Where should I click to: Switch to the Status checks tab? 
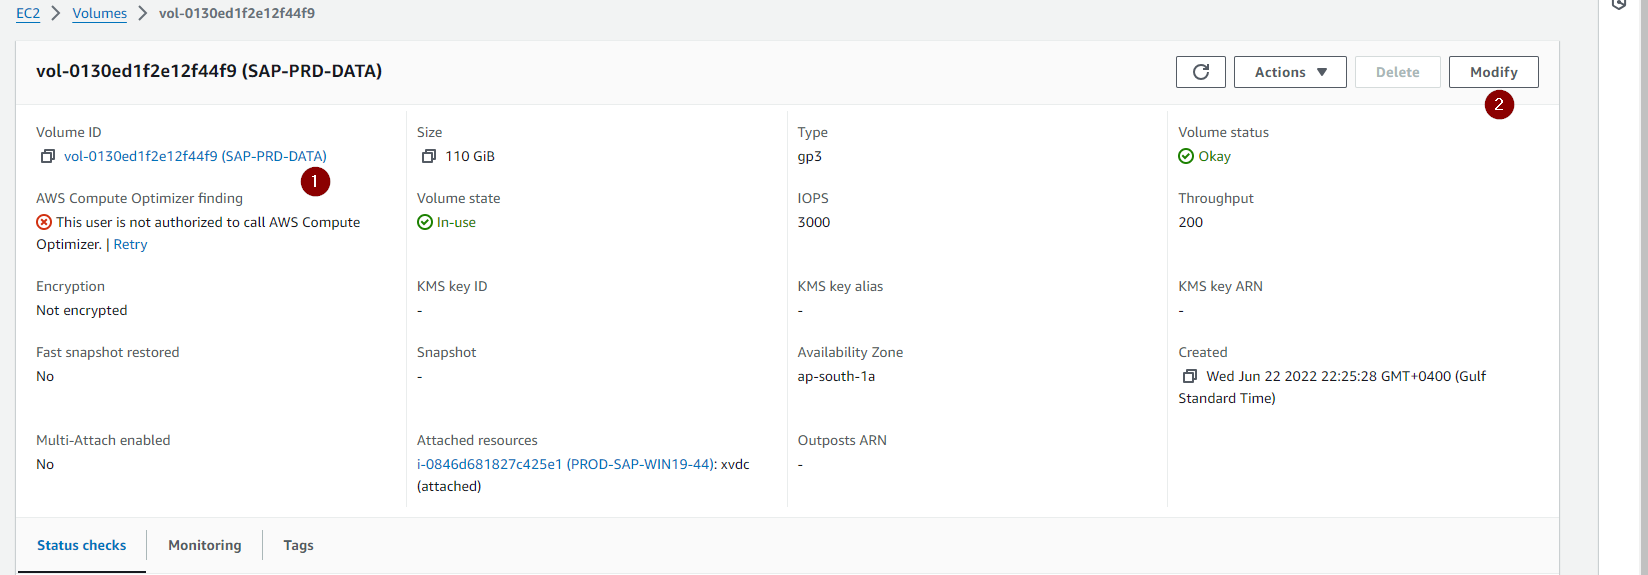point(82,545)
